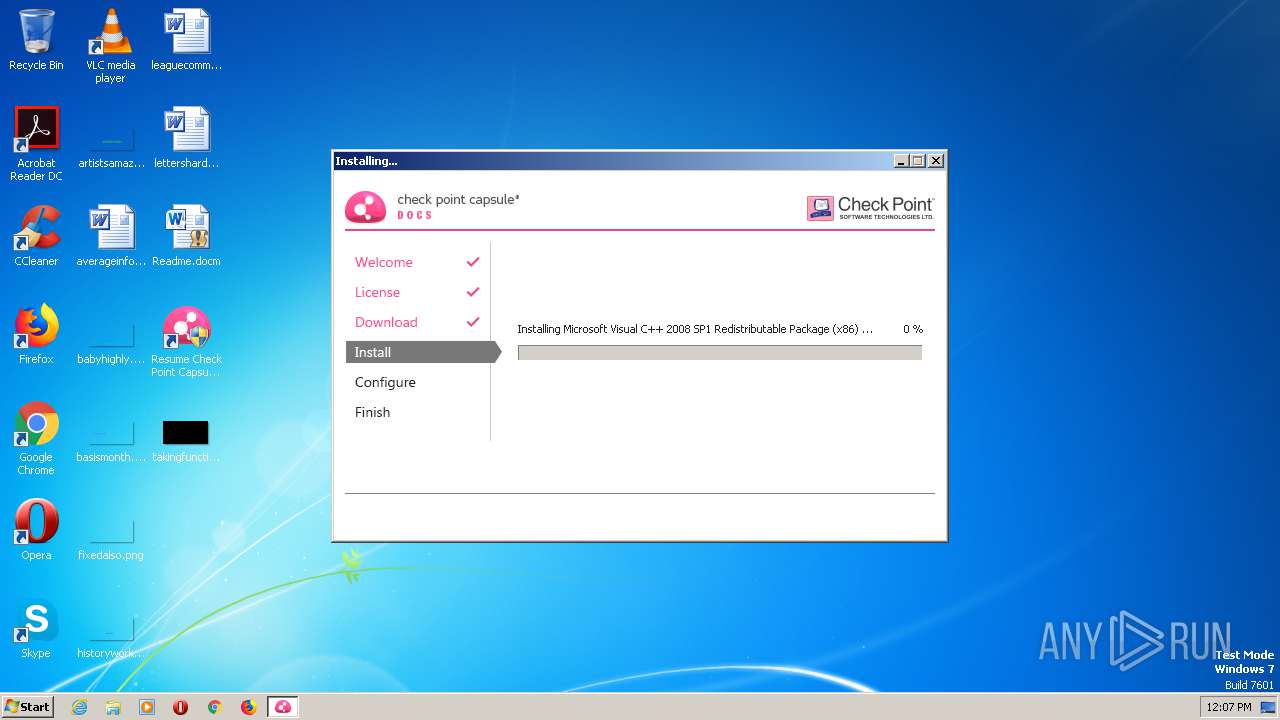Select the Finish step in installer
This screenshot has height=720, width=1280.
(372, 412)
